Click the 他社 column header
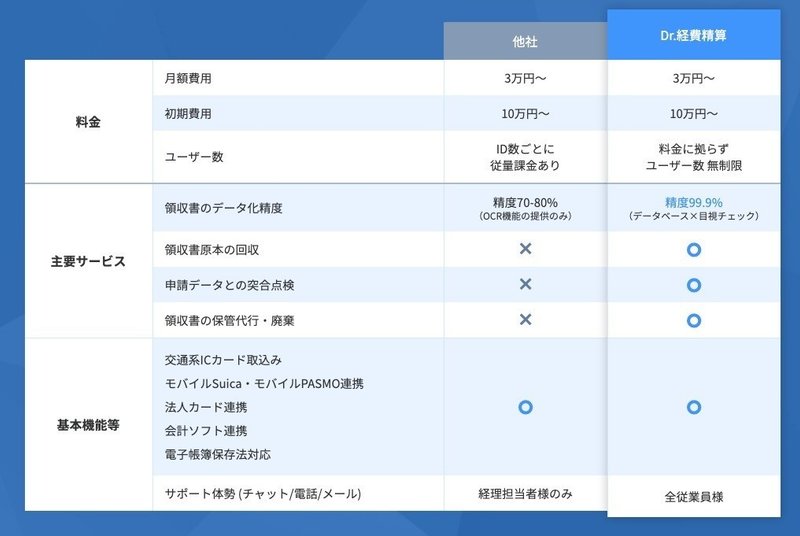 [525, 41]
